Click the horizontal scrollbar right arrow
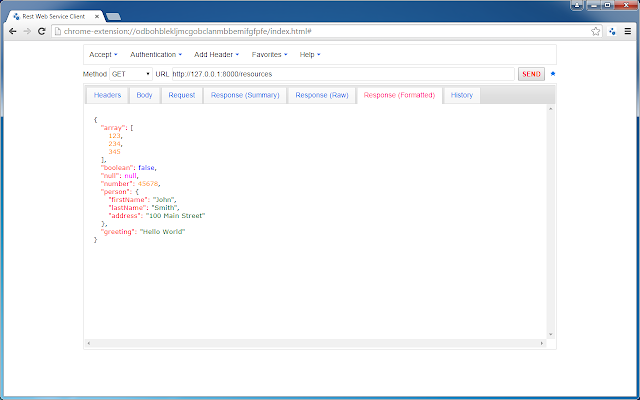The width and height of the screenshot is (640, 400). click(542, 343)
